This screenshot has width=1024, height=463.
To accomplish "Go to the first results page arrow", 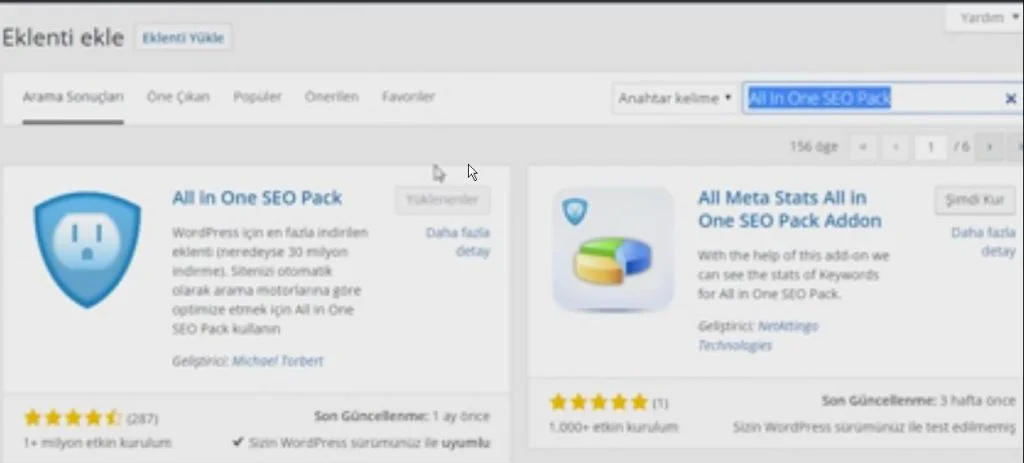I will pos(861,147).
